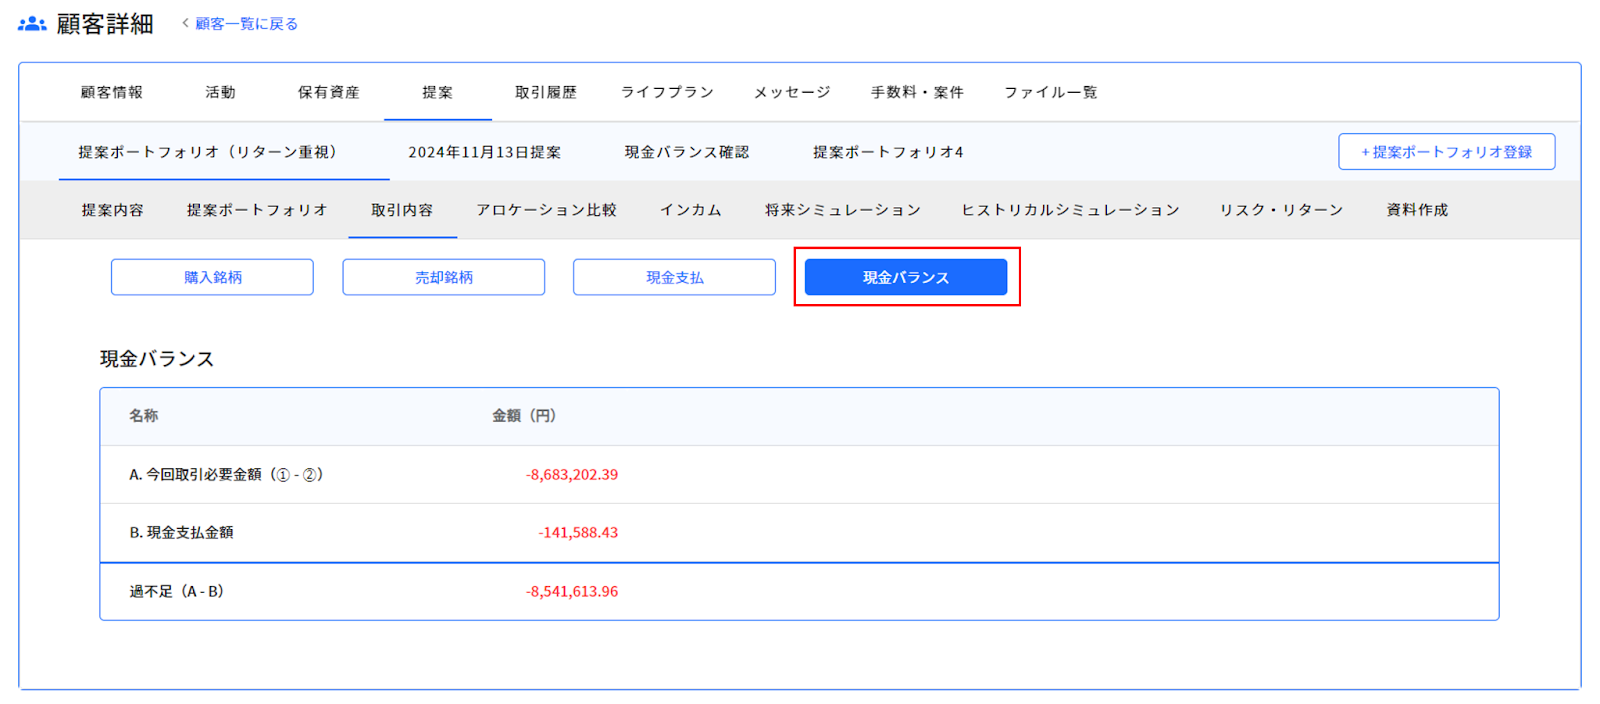Select the 取引内容 sub-tab
This screenshot has height=704, width=1600.
[x=403, y=210]
